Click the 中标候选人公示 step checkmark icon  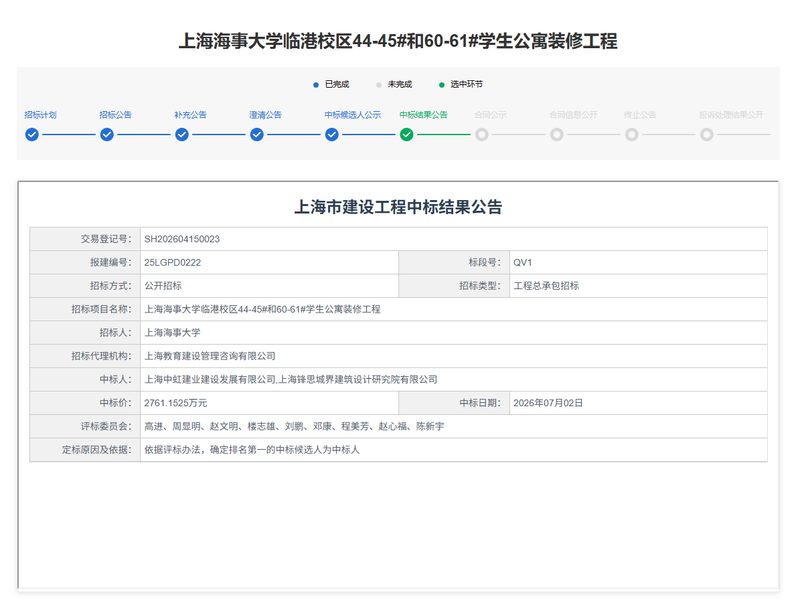click(x=332, y=135)
